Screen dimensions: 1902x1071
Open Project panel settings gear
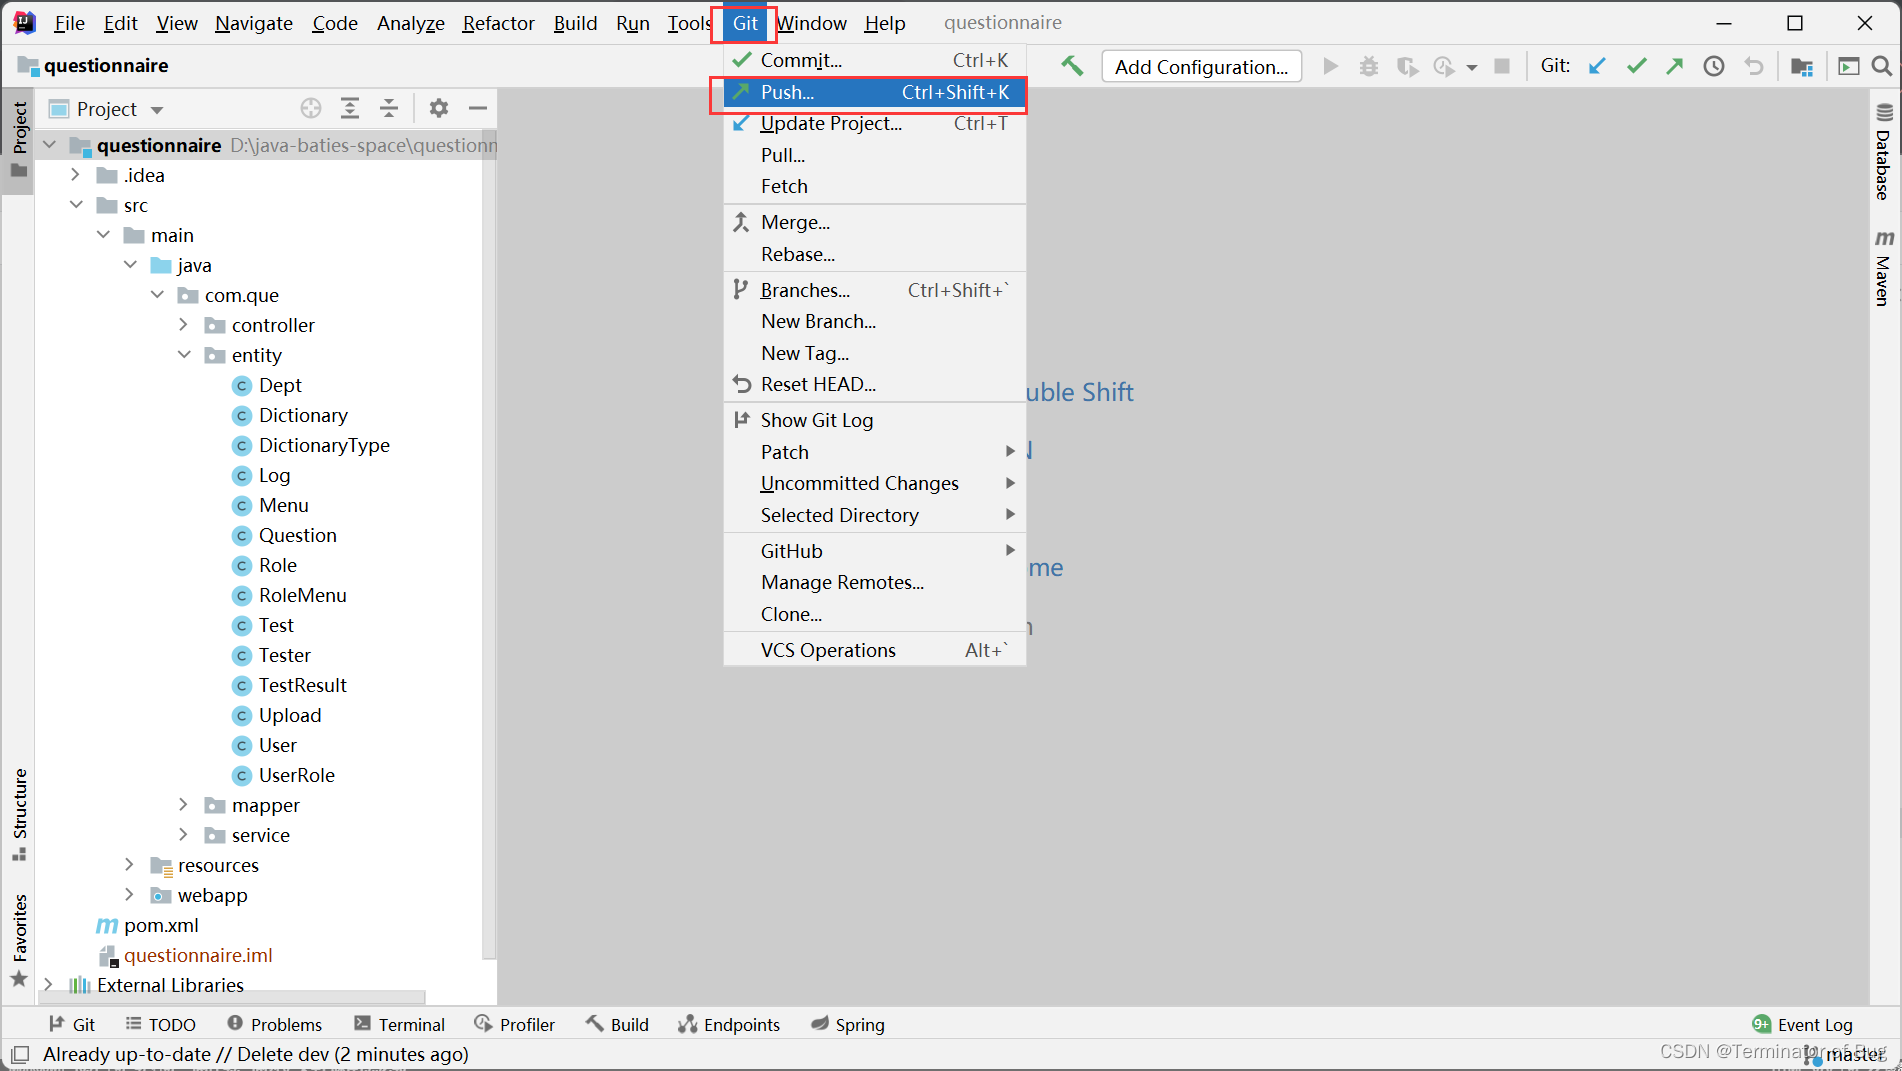[438, 108]
